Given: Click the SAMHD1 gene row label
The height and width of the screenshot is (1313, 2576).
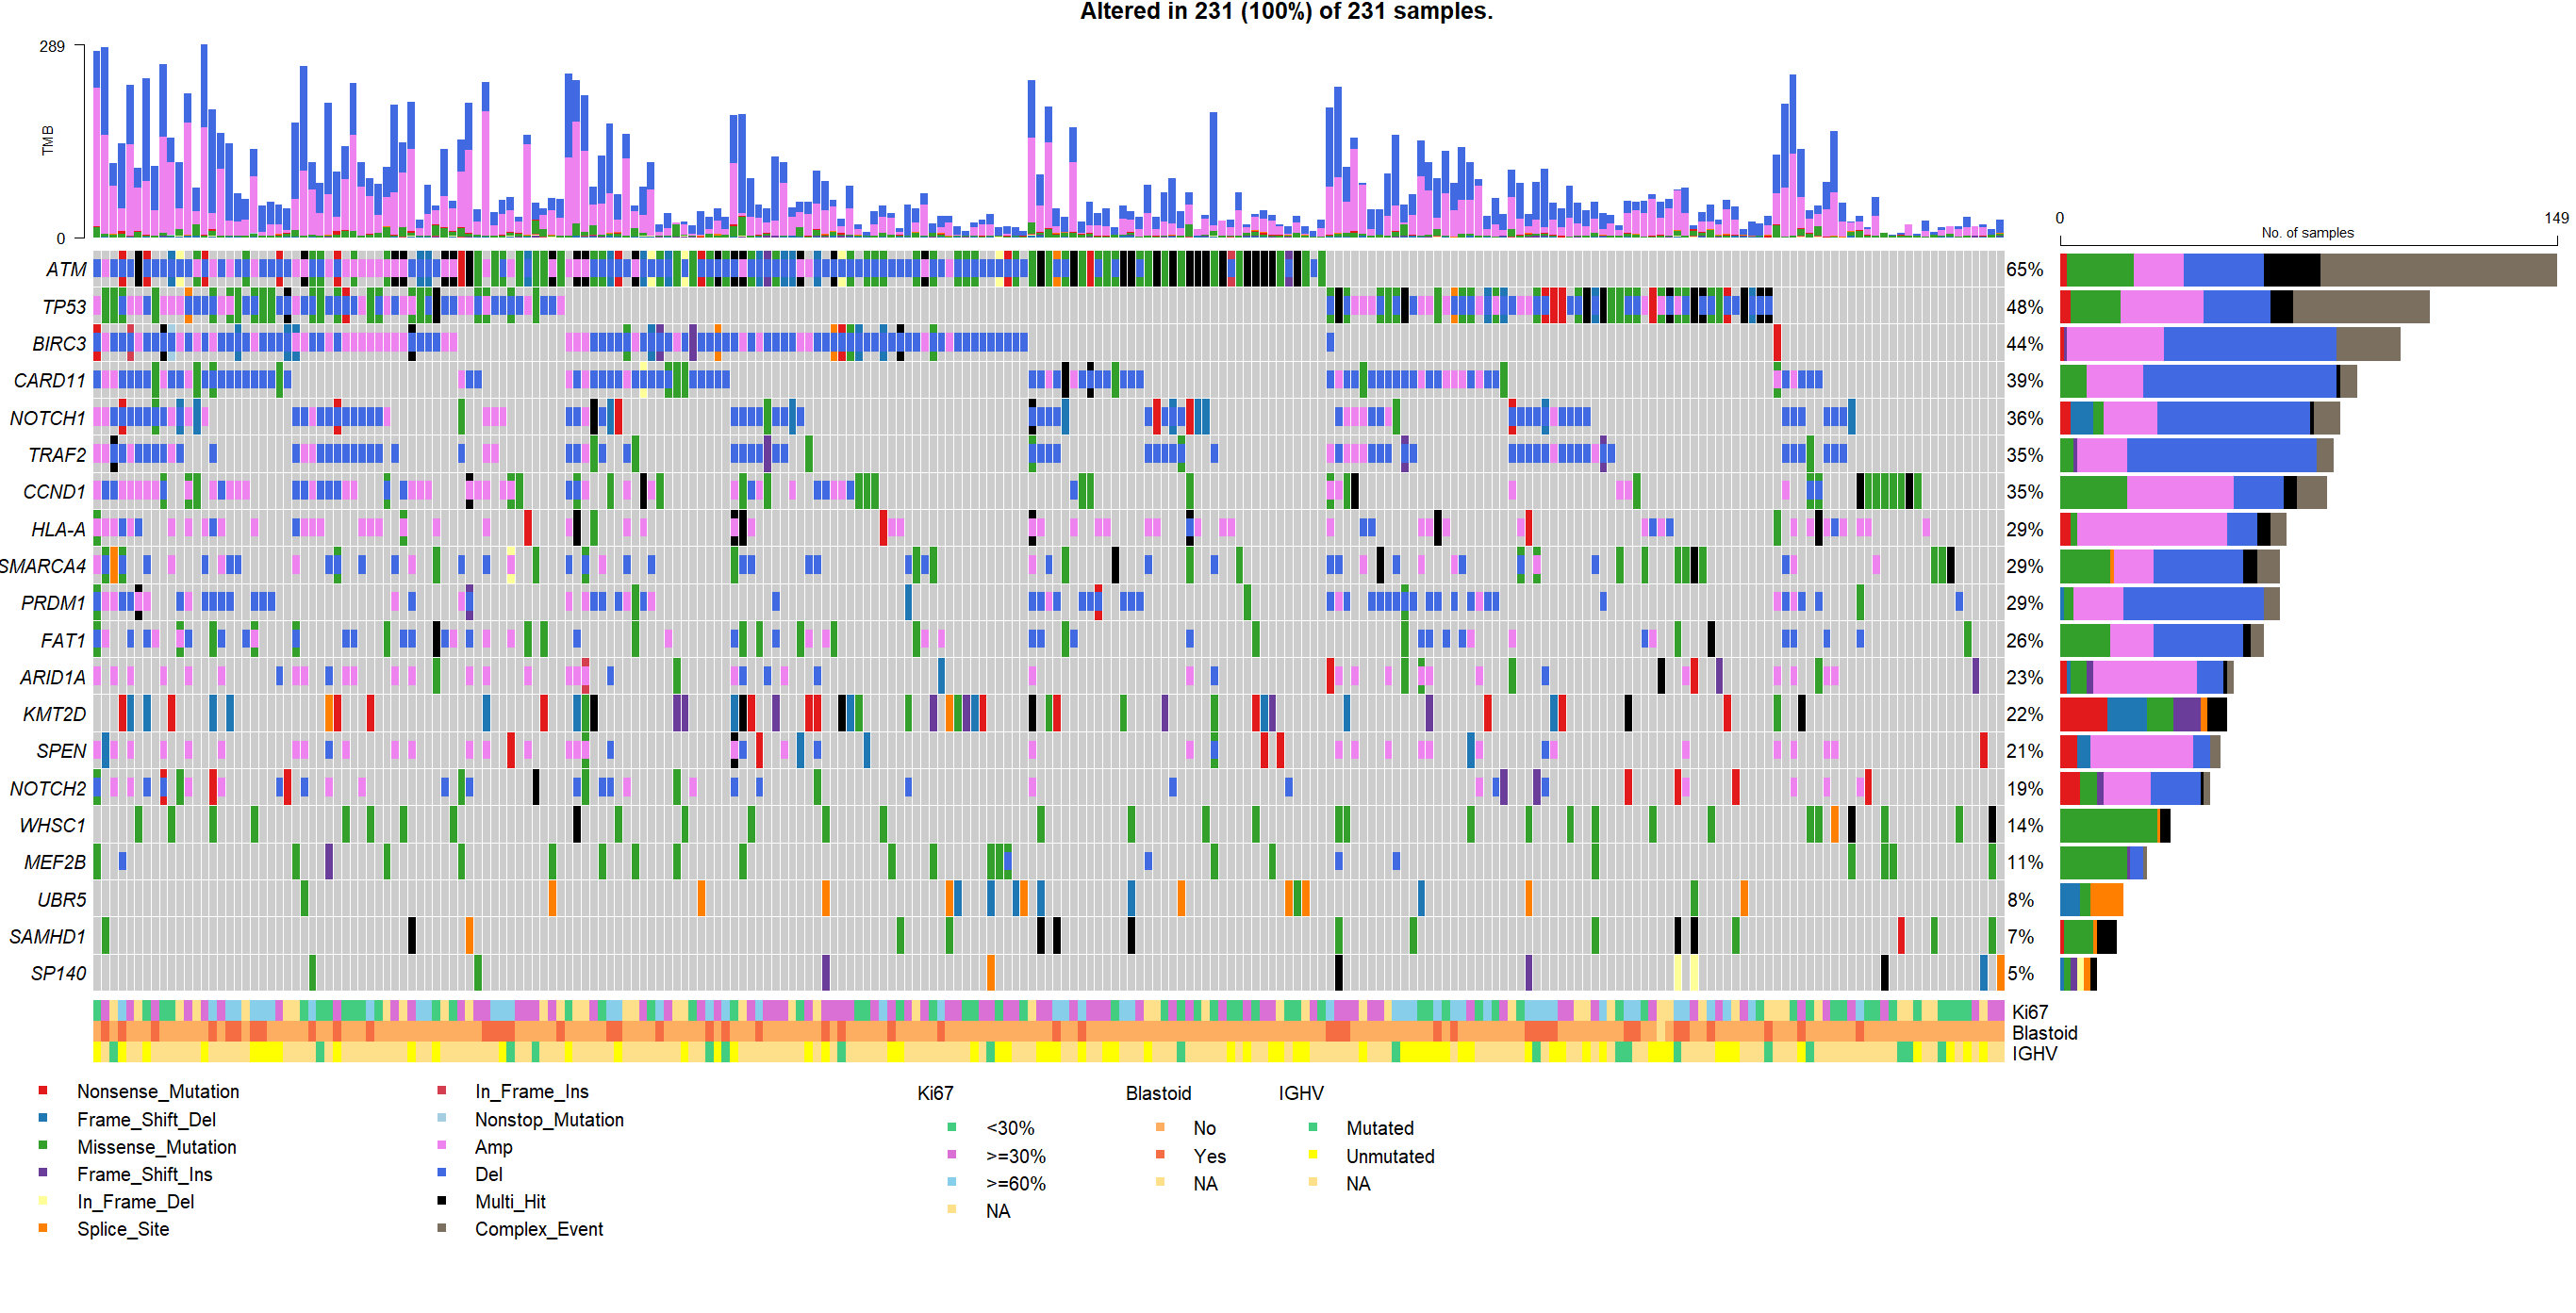Looking at the screenshot, I should (48, 936).
